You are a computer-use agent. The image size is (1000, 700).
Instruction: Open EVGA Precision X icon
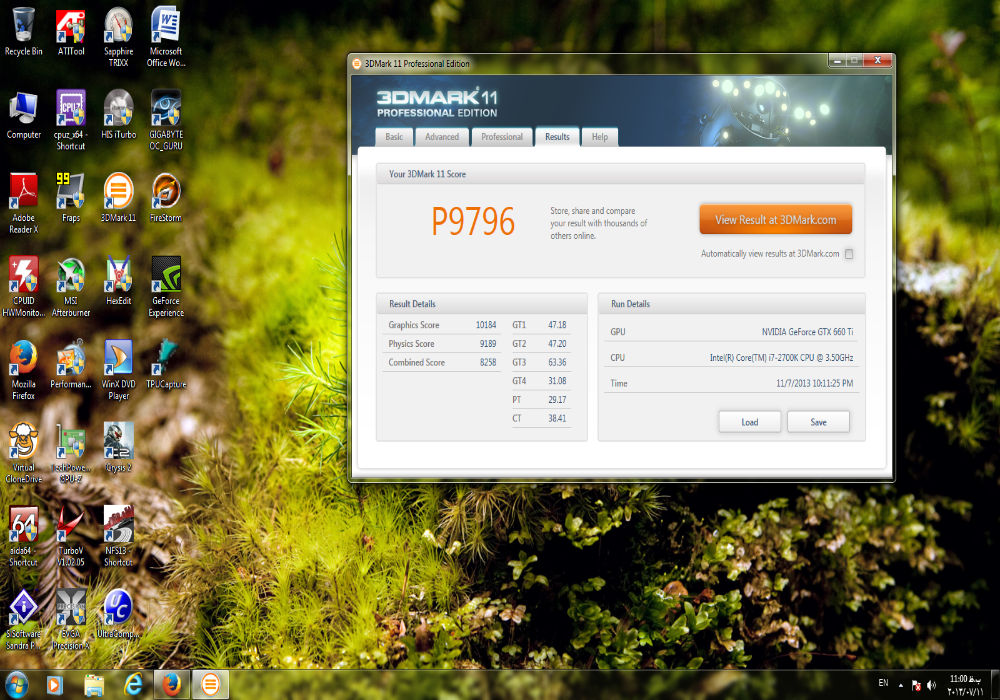pyautogui.click(x=71, y=620)
